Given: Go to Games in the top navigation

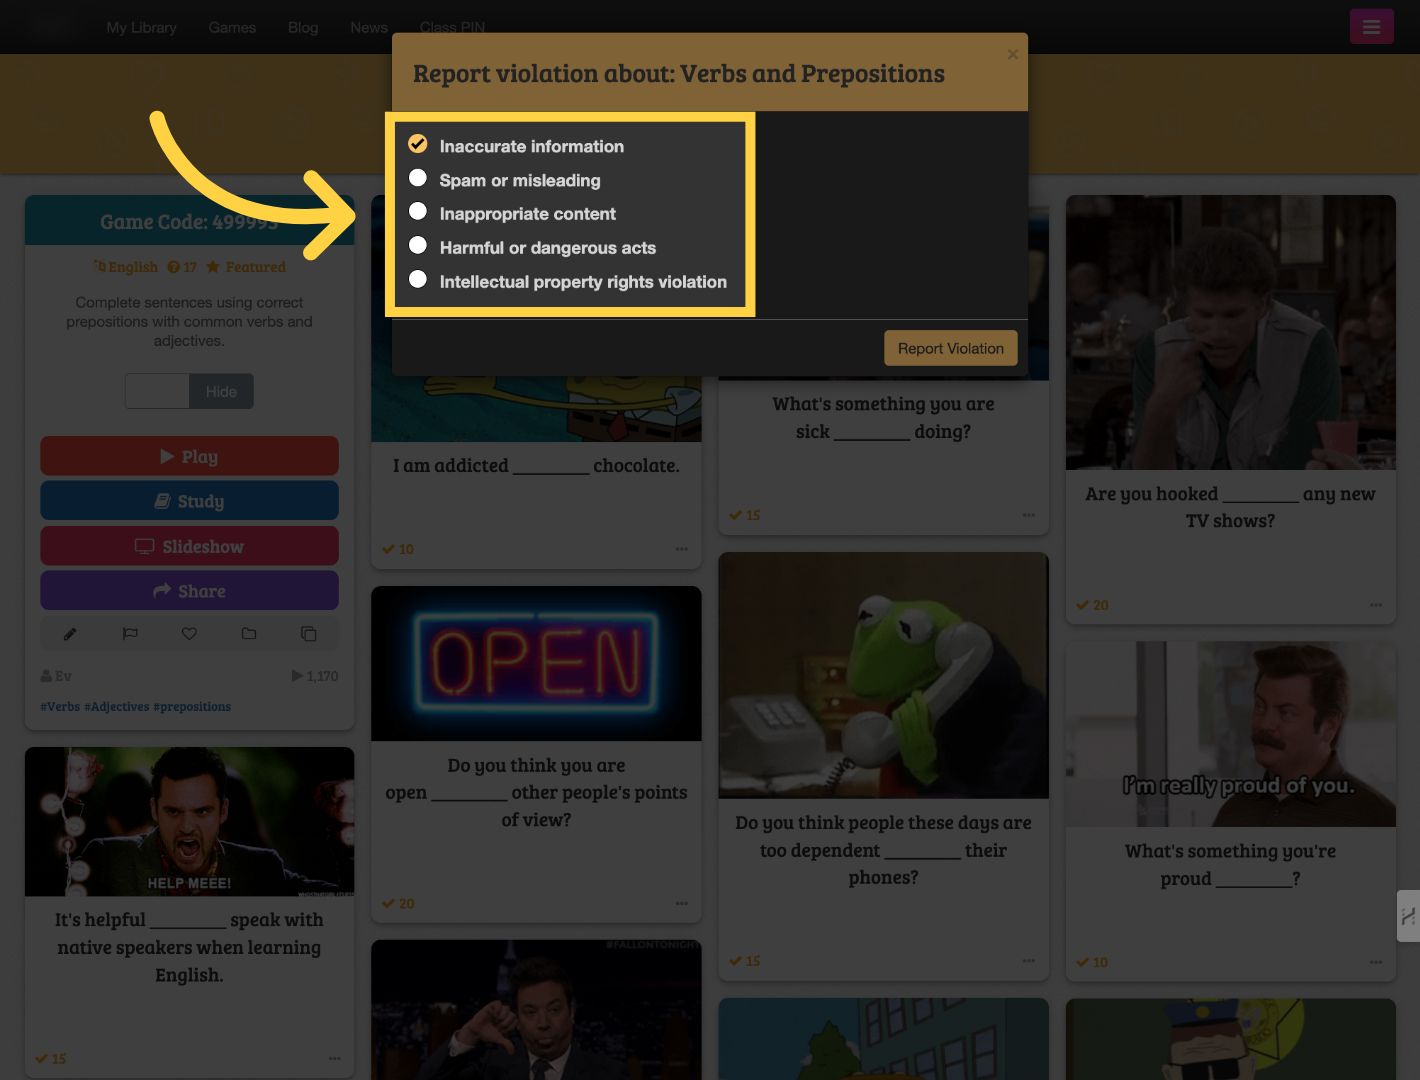Looking at the screenshot, I should pyautogui.click(x=232, y=27).
